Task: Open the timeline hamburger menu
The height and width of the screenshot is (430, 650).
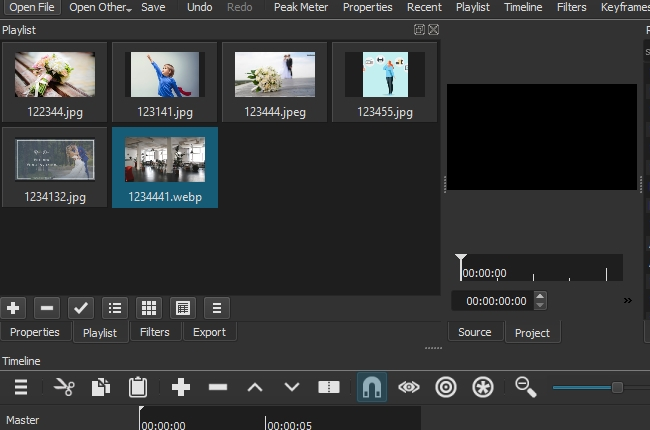Action: pyautogui.click(x=21, y=387)
